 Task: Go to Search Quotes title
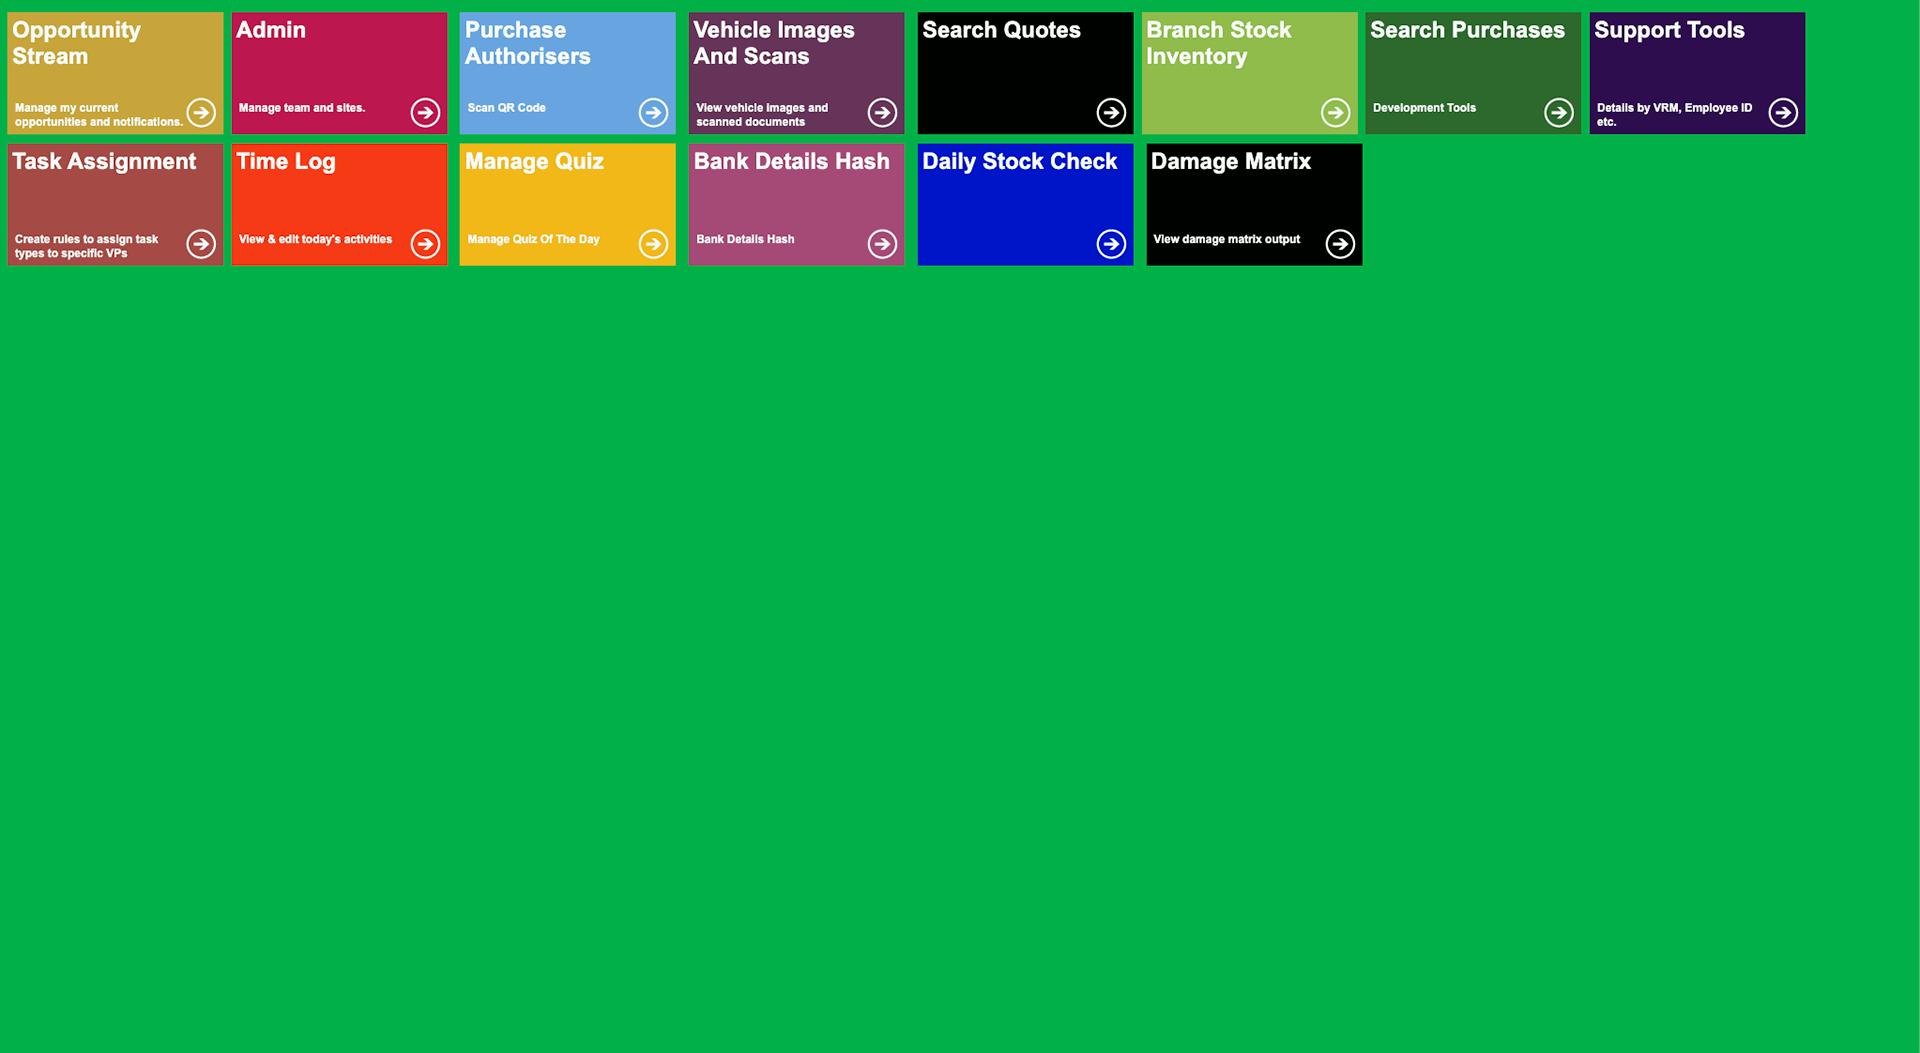coord(1001,30)
